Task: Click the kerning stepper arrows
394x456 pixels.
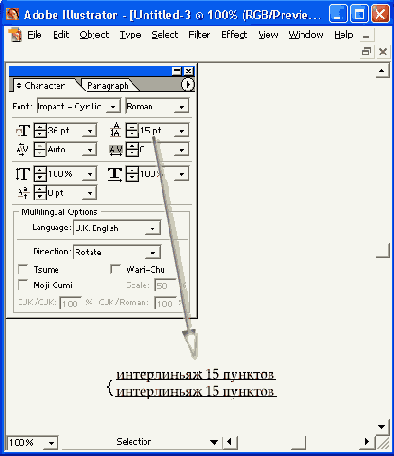Action: point(40,150)
